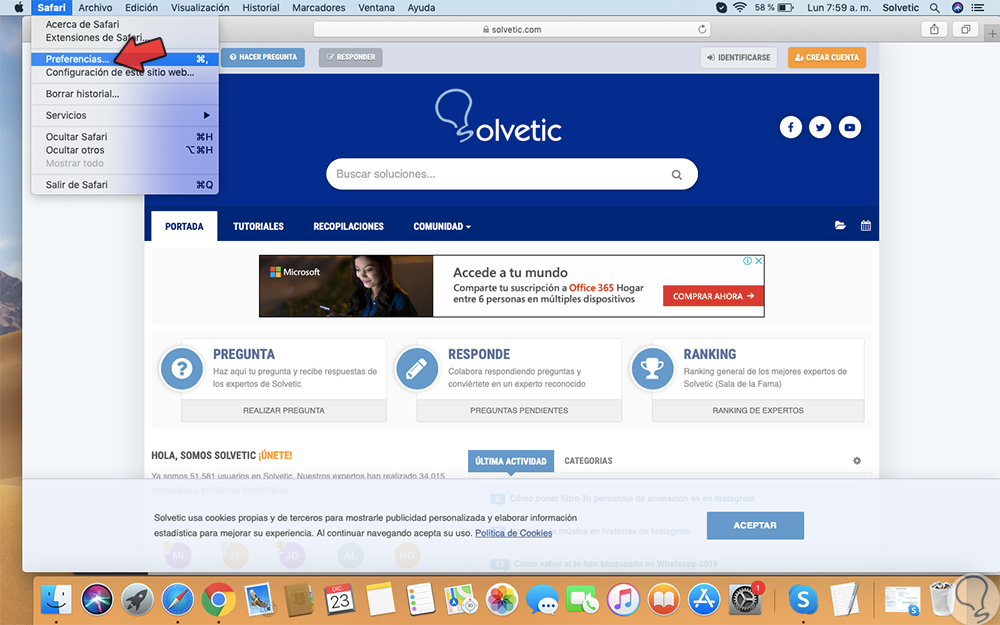Open Marcadores menu in menu bar
The height and width of the screenshot is (625, 1000).
(318, 8)
